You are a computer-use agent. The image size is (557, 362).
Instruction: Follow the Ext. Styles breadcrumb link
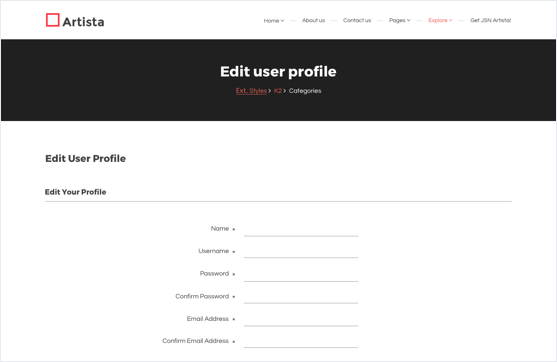pos(251,91)
